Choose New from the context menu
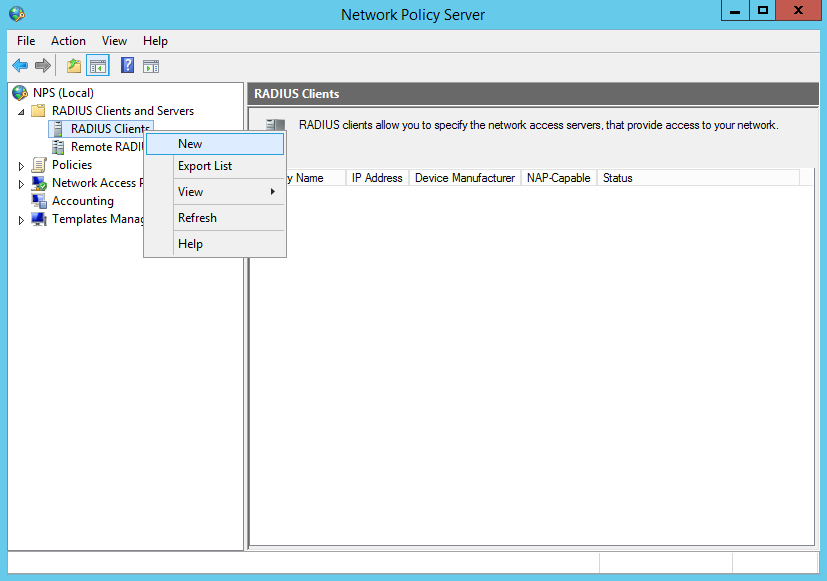Screen dimensions: 827x581 (x=190, y=144)
